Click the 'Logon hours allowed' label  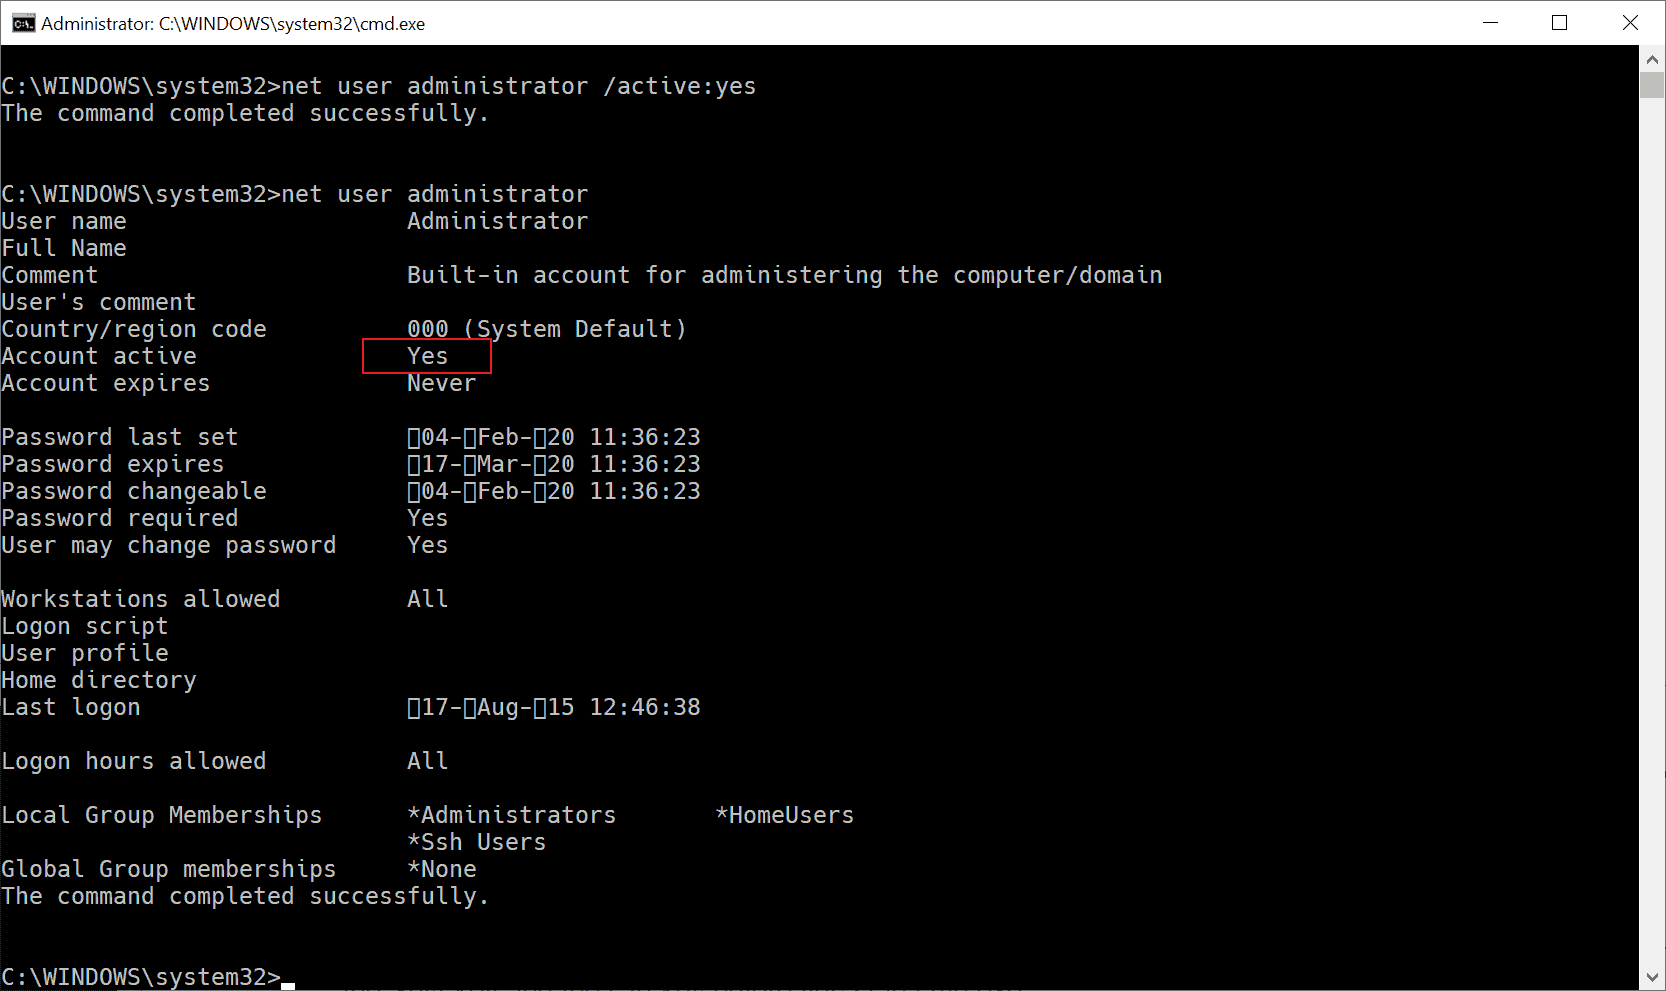pos(134,761)
